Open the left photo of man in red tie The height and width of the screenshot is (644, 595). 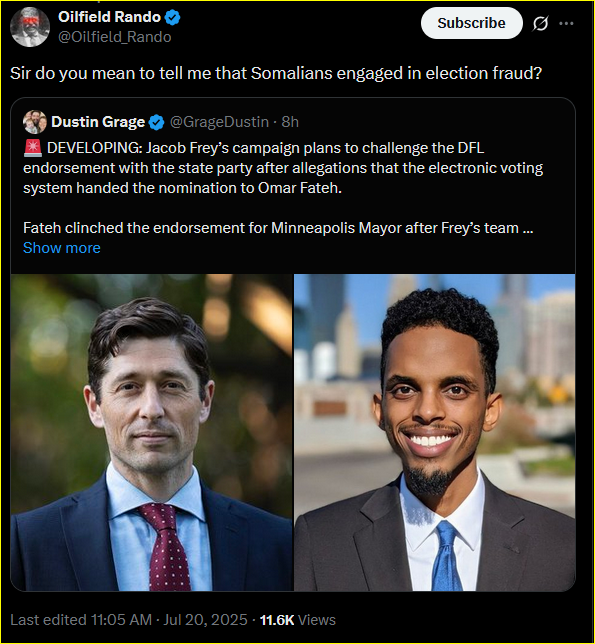(x=152, y=432)
